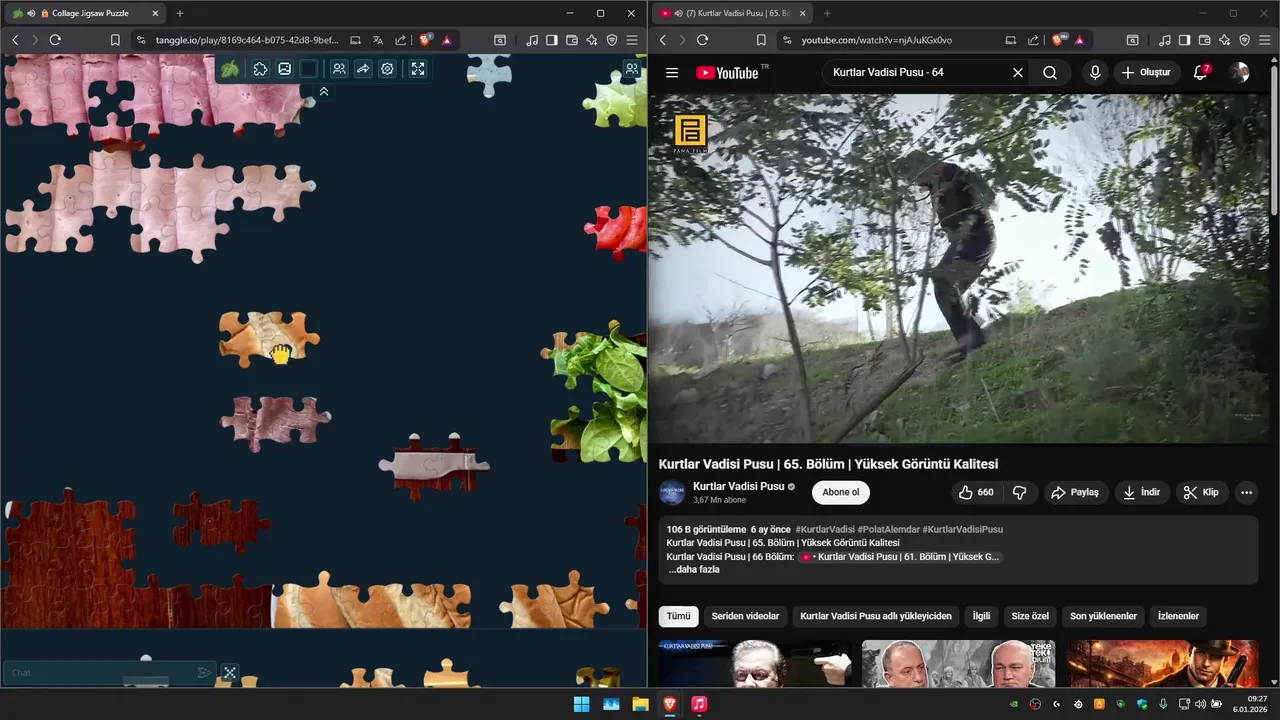Image resolution: width=1280 pixels, height=720 pixels.
Task: Open YouTube guide hamburger menu
Action: pyautogui.click(x=672, y=72)
